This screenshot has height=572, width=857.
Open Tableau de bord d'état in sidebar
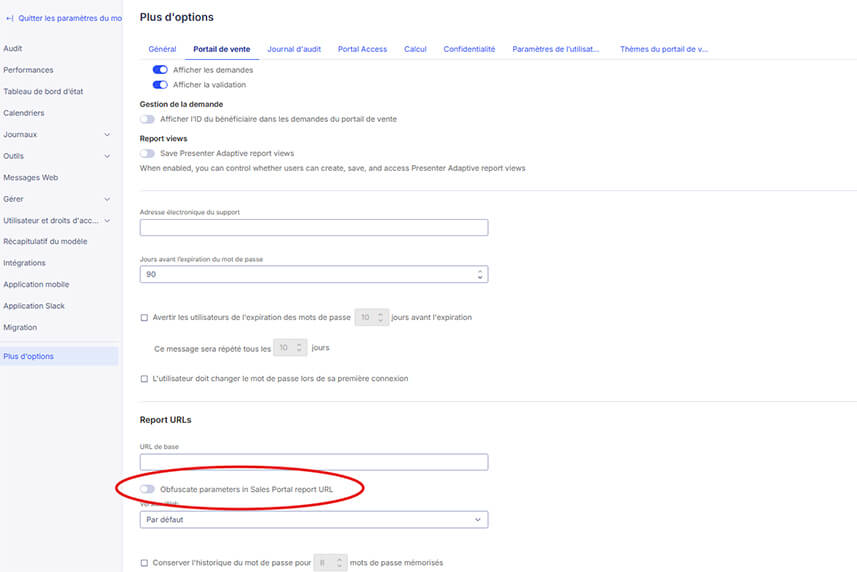click(x=43, y=92)
